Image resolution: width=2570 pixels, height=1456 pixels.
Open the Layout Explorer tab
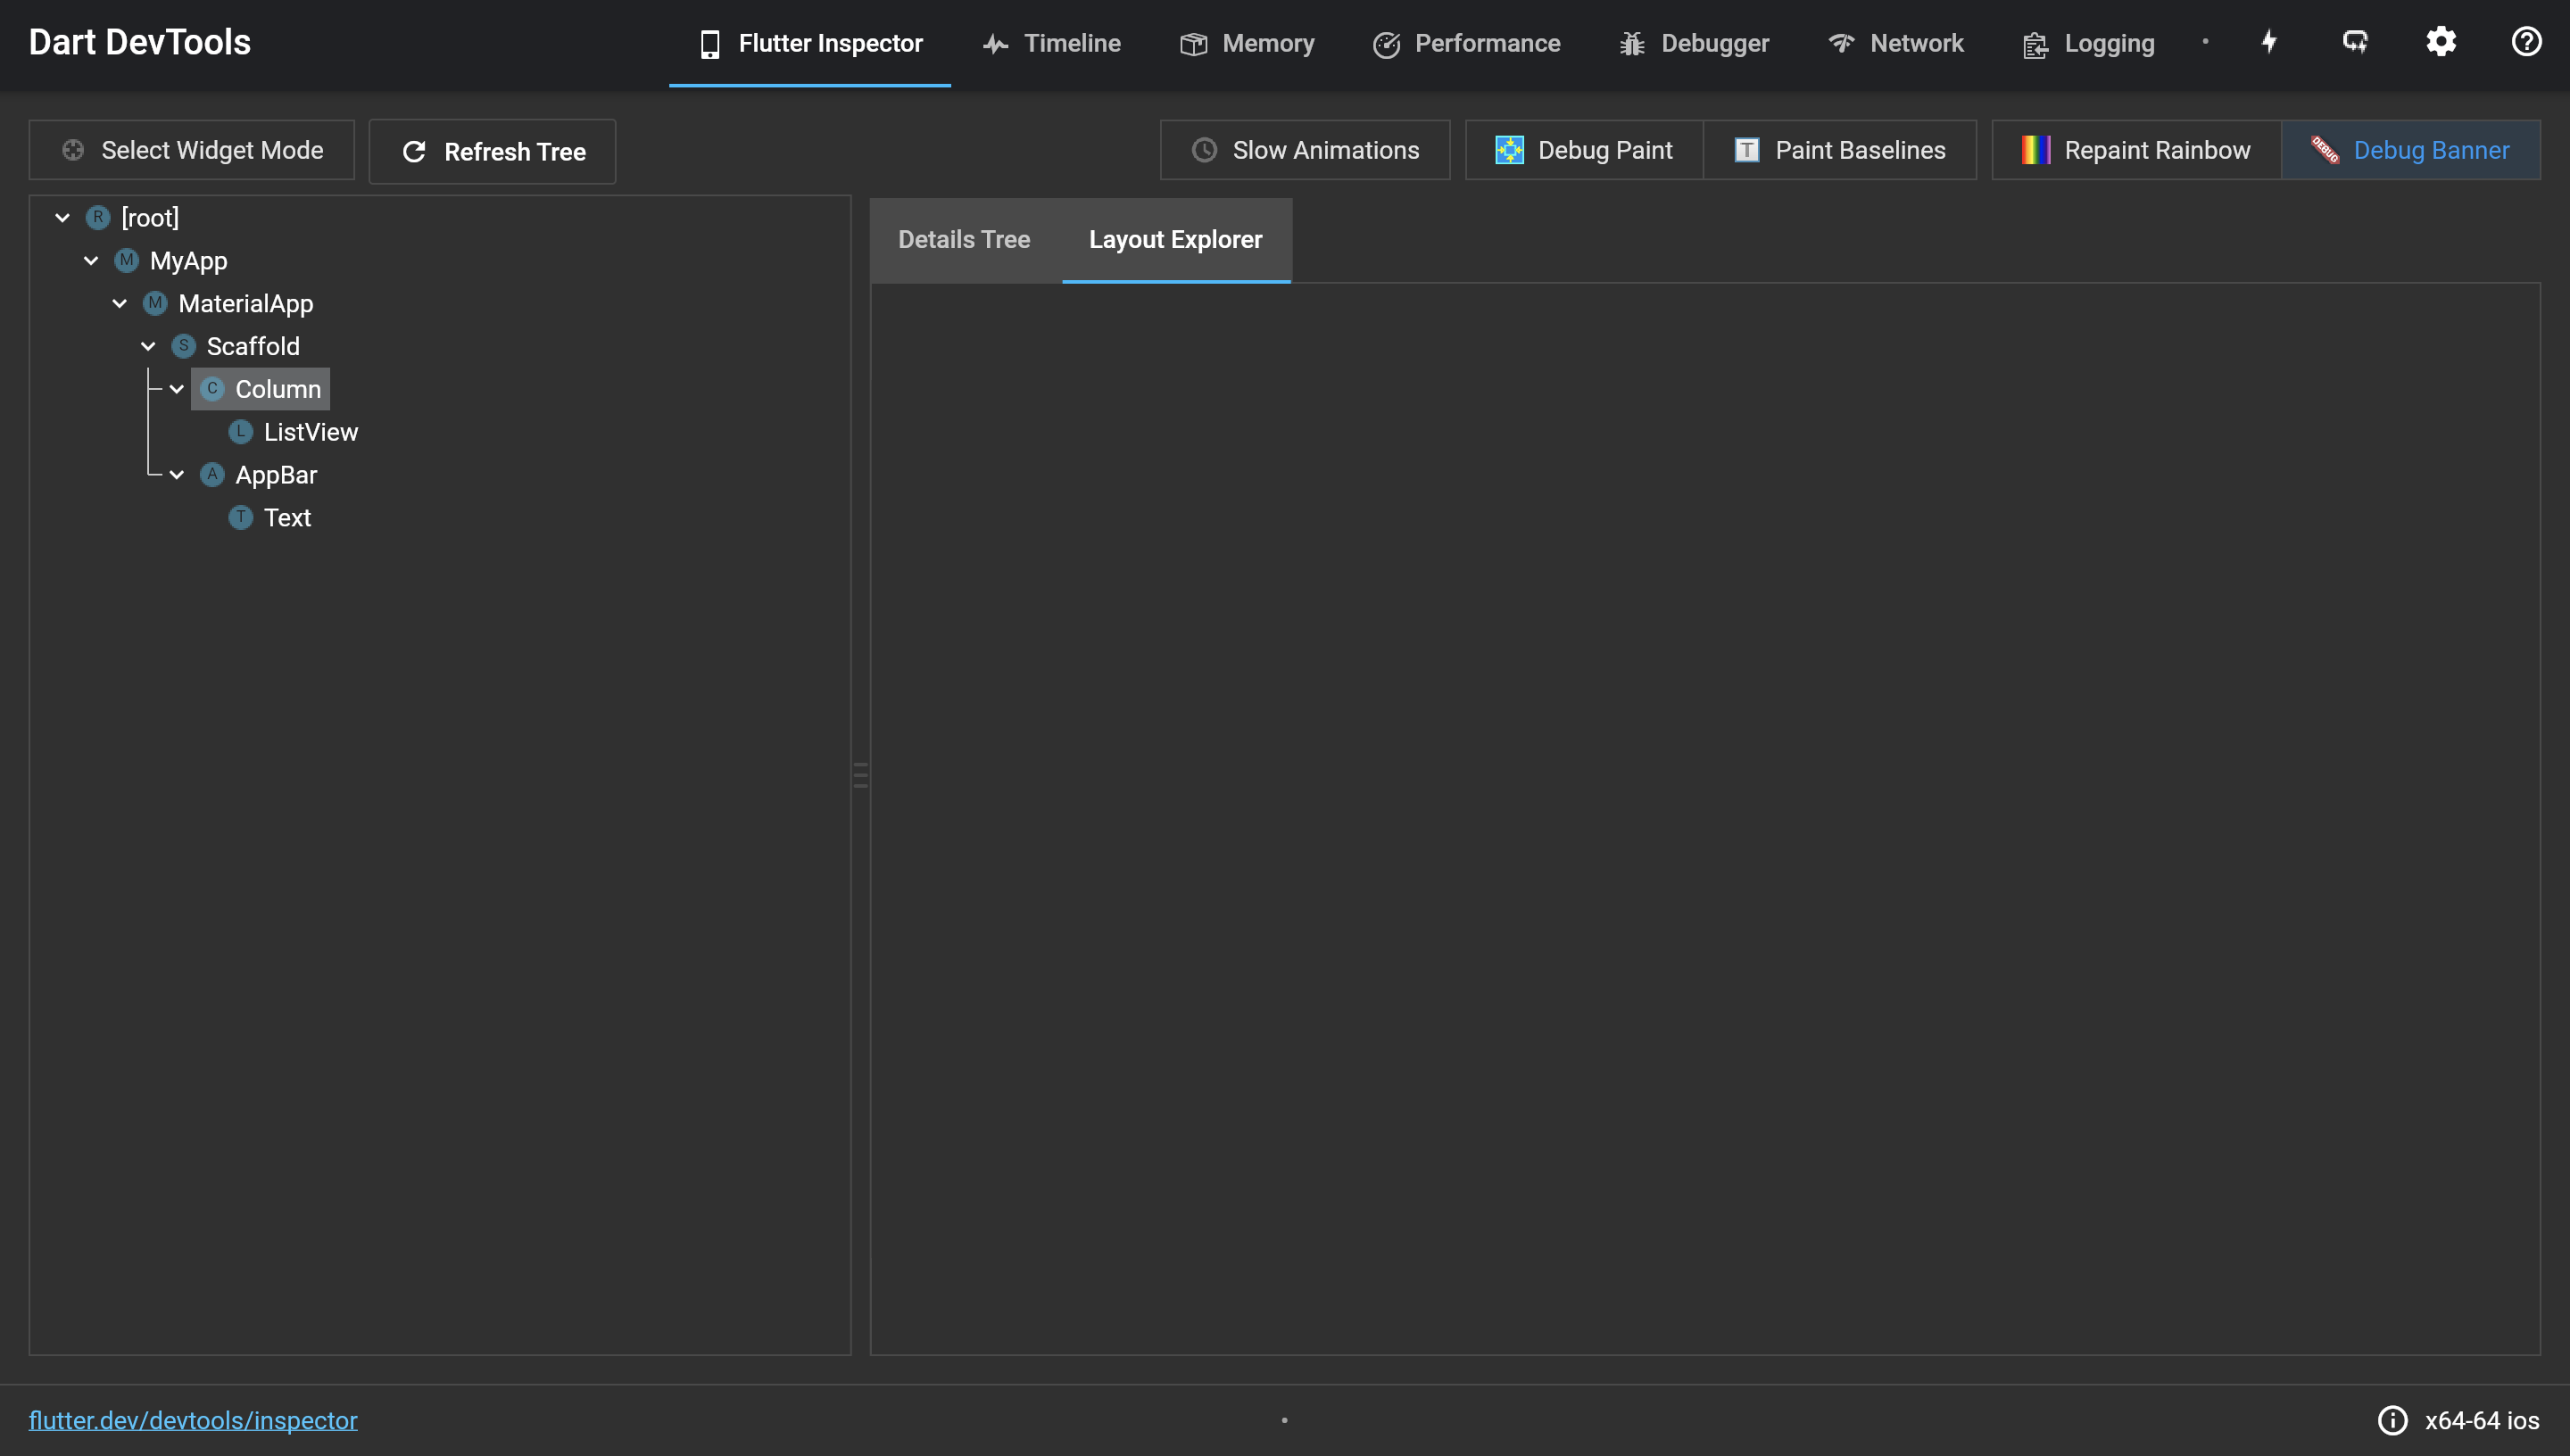pyautogui.click(x=1176, y=239)
